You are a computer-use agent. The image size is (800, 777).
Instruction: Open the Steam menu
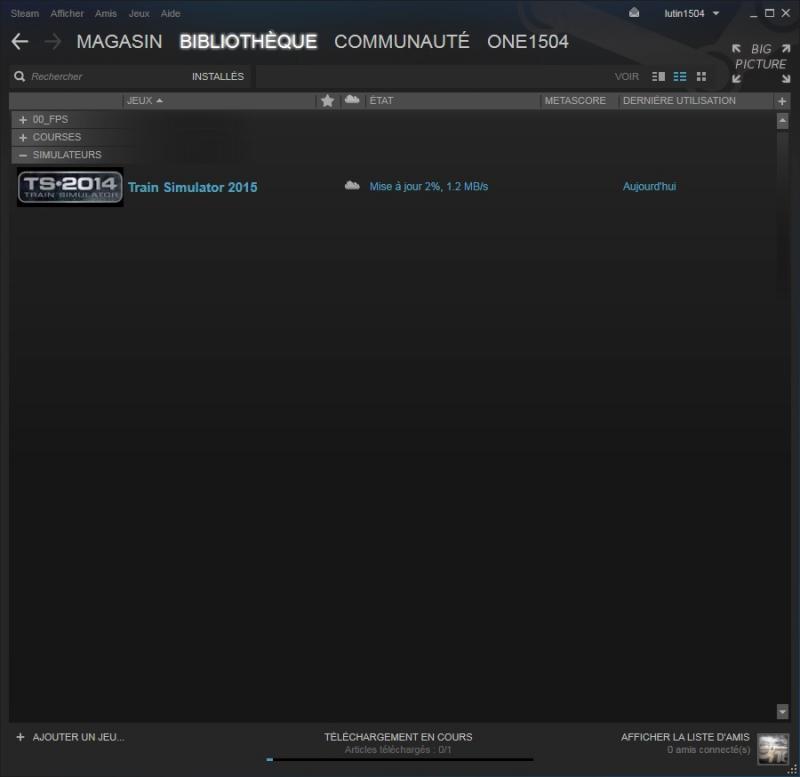tap(24, 13)
